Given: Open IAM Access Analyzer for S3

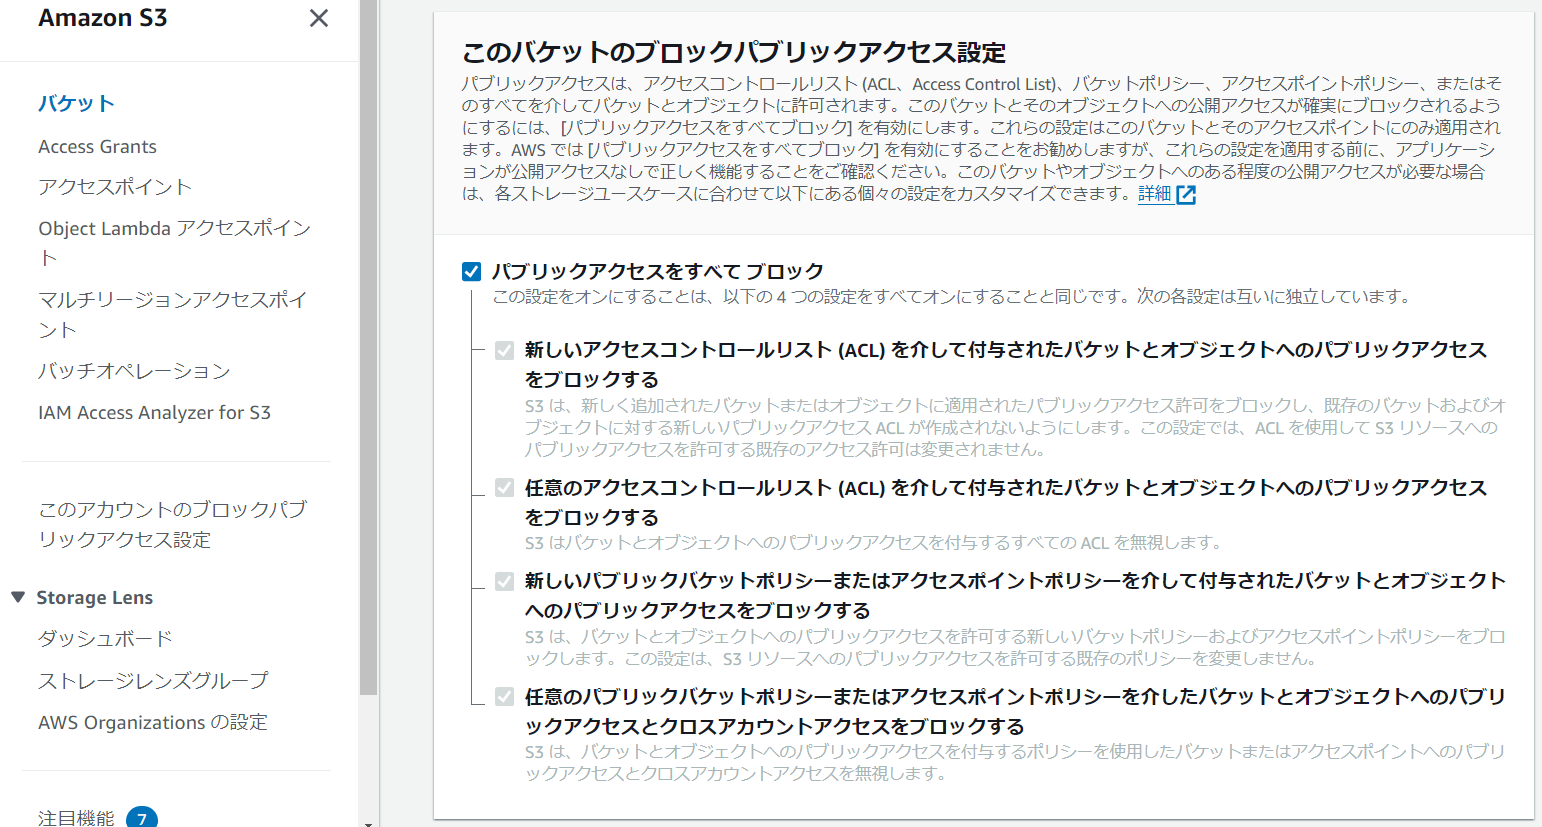Looking at the screenshot, I should (155, 412).
